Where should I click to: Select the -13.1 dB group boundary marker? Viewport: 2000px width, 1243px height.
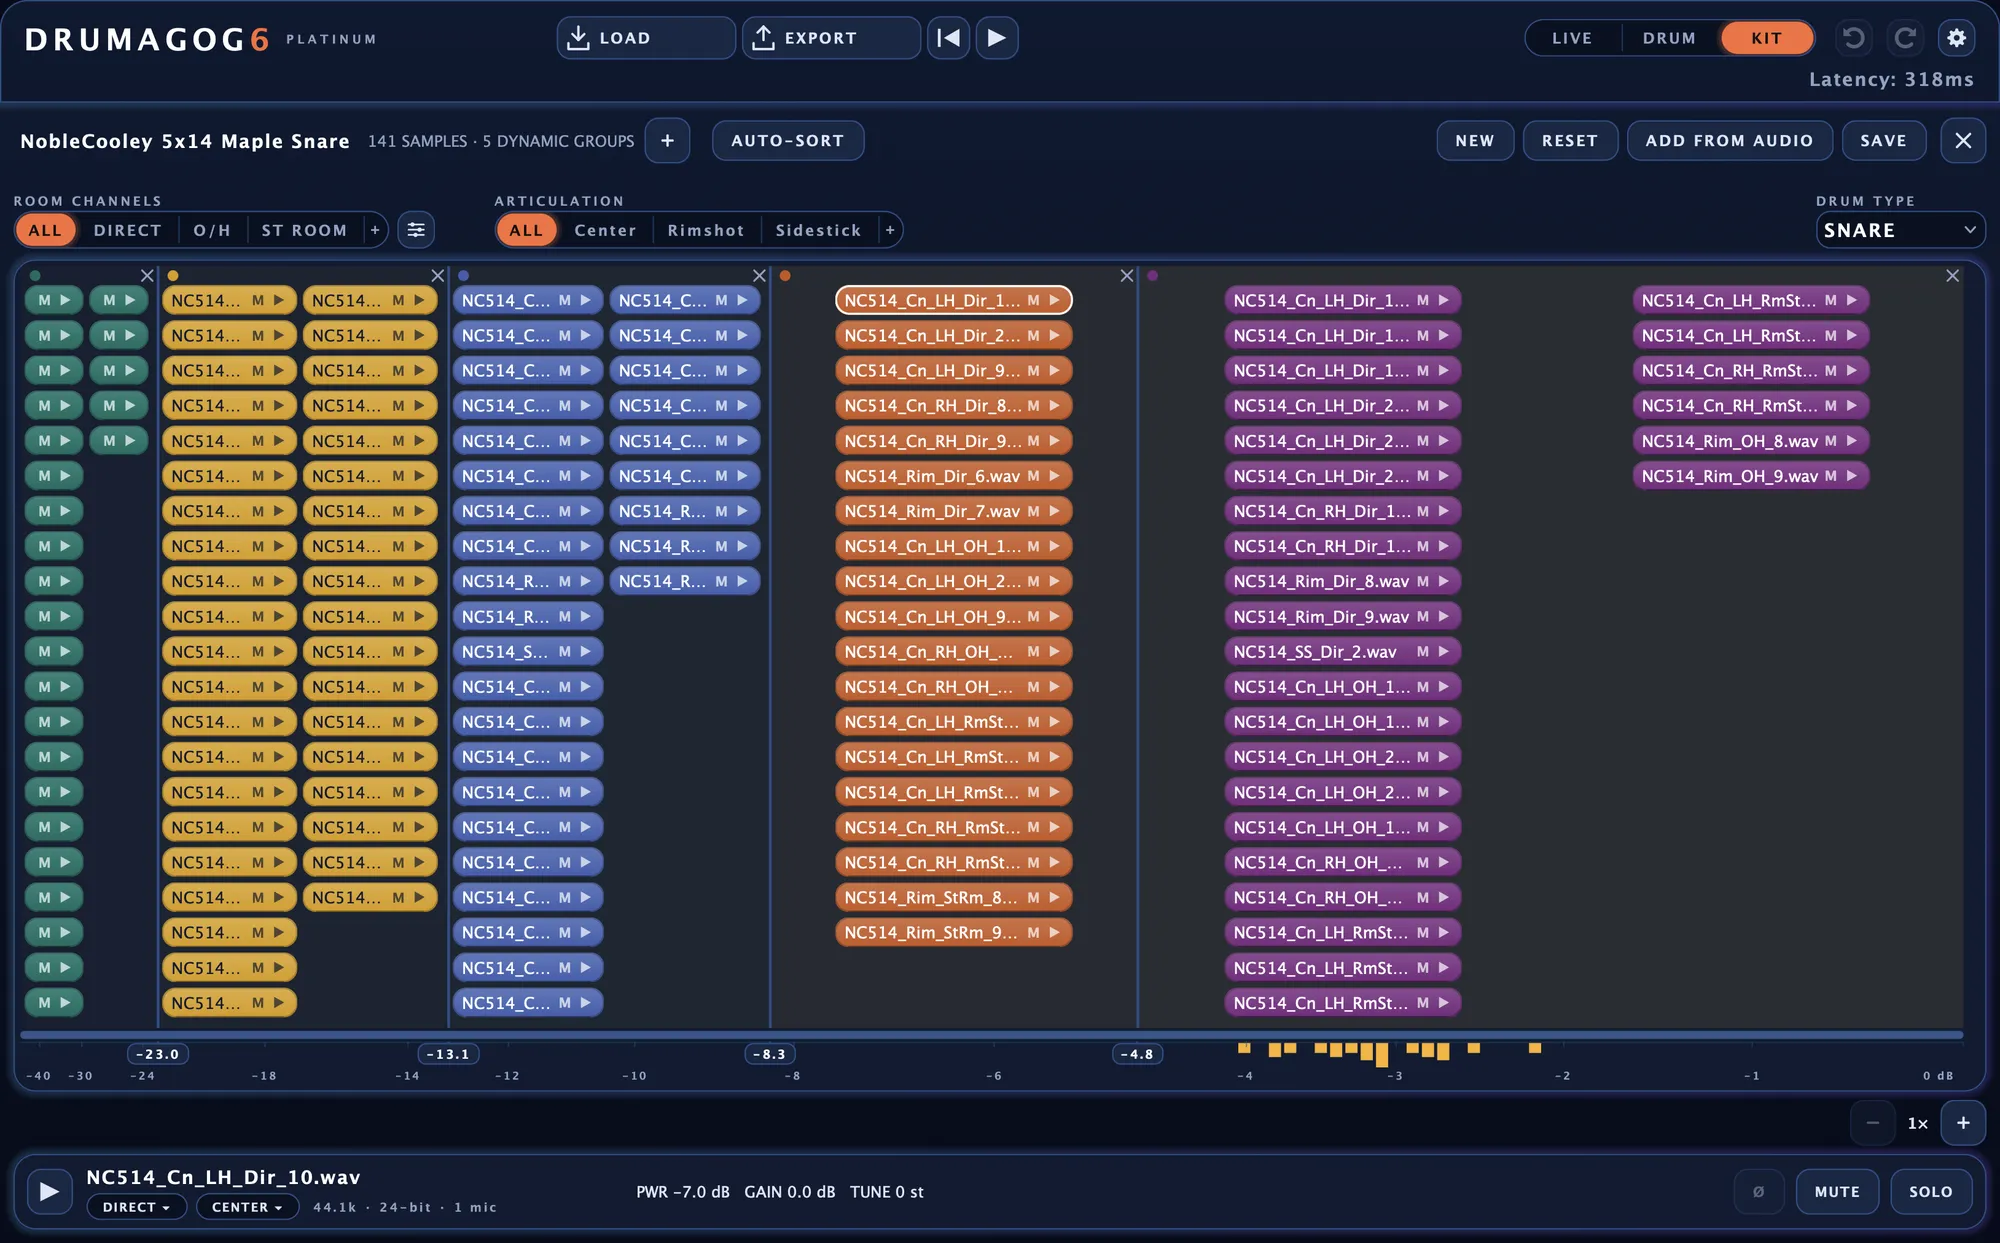point(448,1054)
